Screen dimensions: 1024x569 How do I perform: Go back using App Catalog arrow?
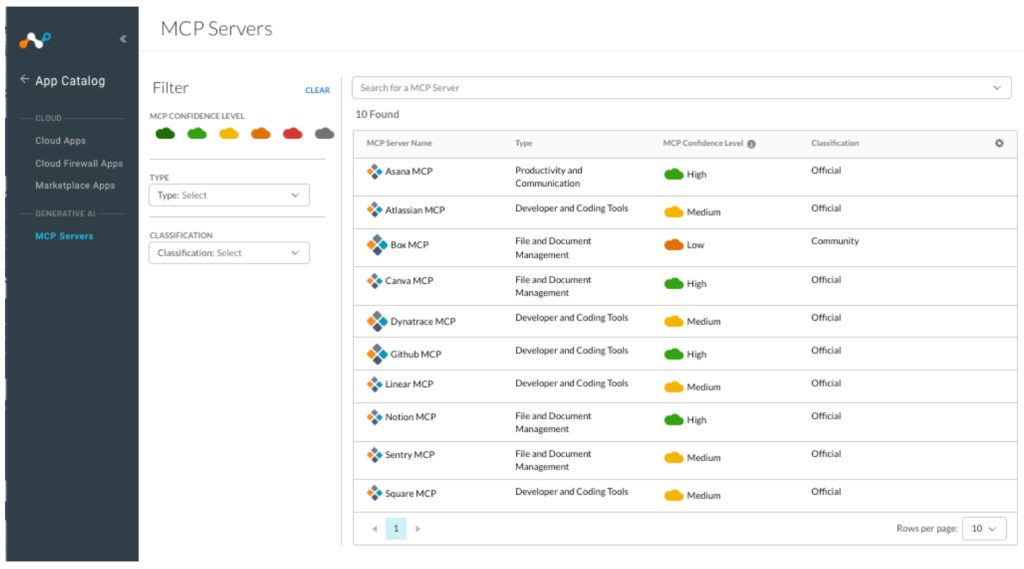coord(24,79)
